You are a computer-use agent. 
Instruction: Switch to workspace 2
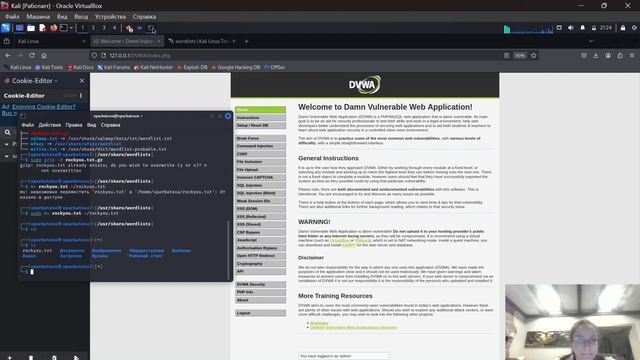[93, 28]
